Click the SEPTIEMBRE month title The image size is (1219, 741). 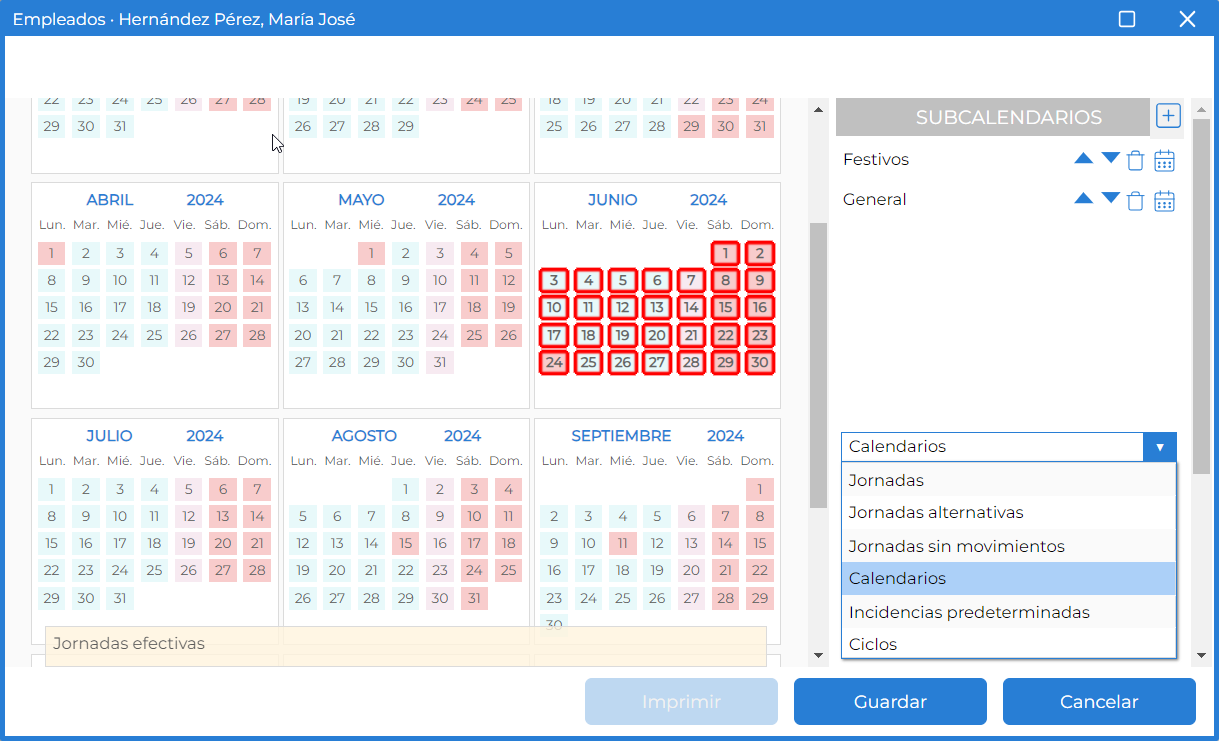[621, 436]
